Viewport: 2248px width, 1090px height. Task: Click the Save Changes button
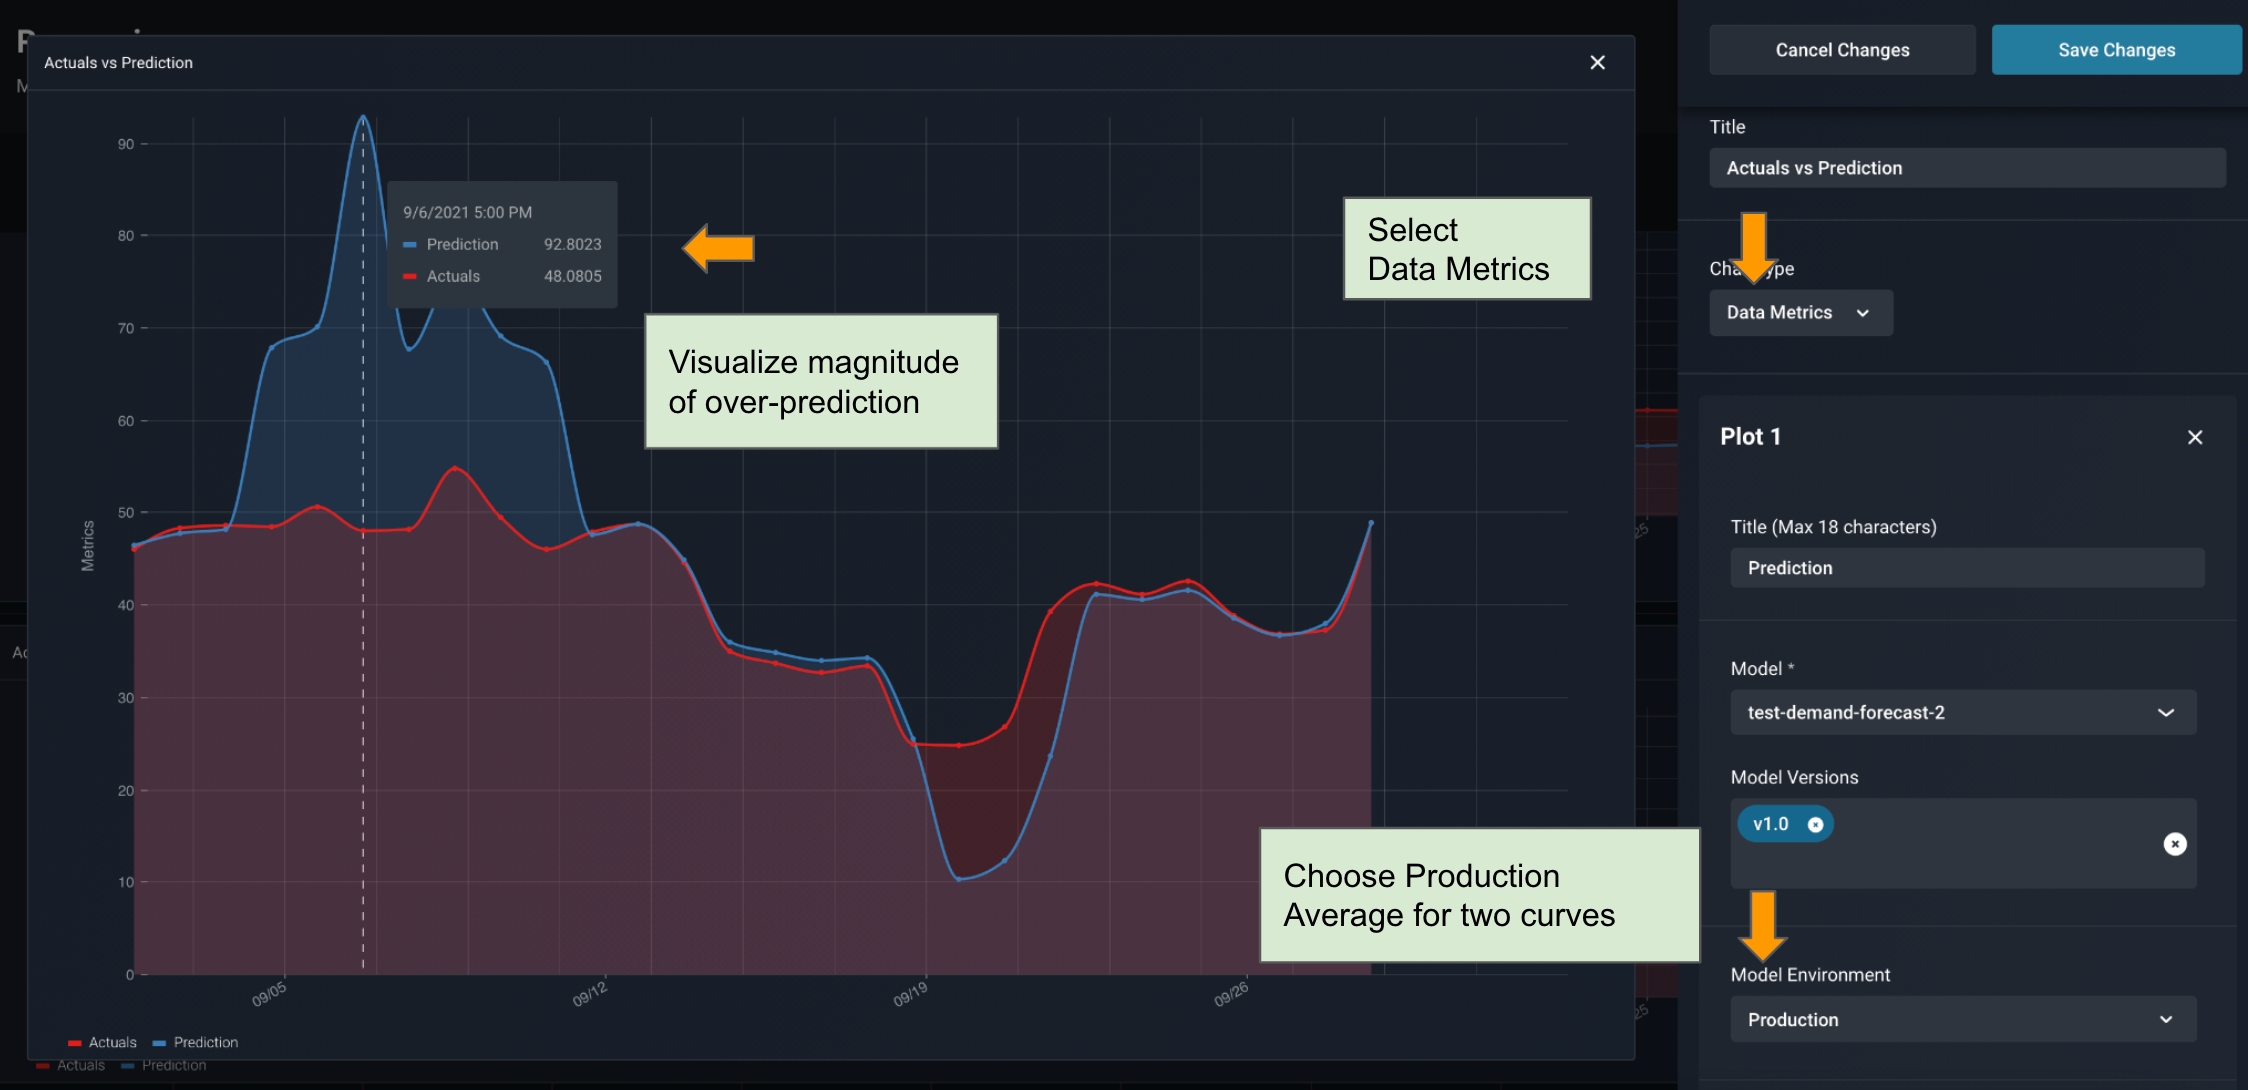2115,50
